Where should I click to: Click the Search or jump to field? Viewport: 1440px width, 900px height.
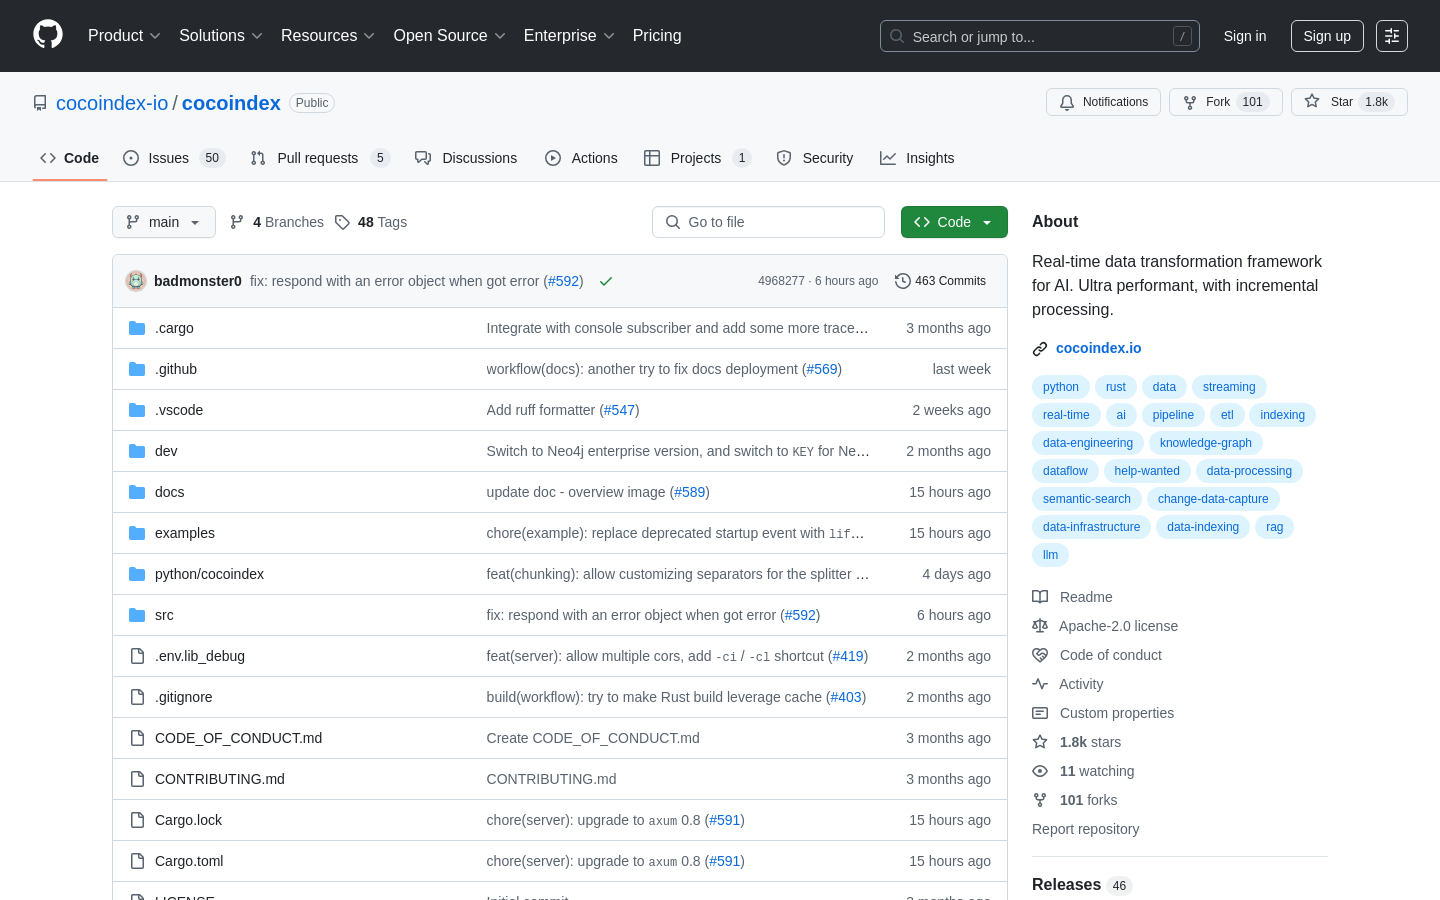[1040, 36]
